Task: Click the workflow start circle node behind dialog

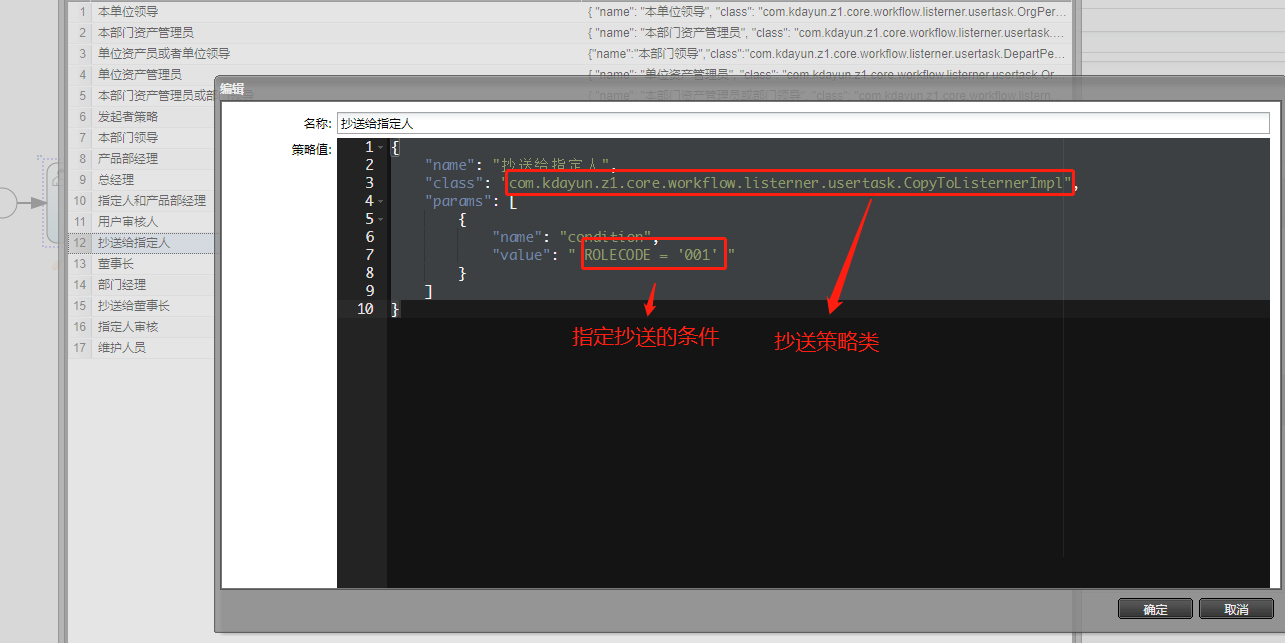Action: (5, 203)
